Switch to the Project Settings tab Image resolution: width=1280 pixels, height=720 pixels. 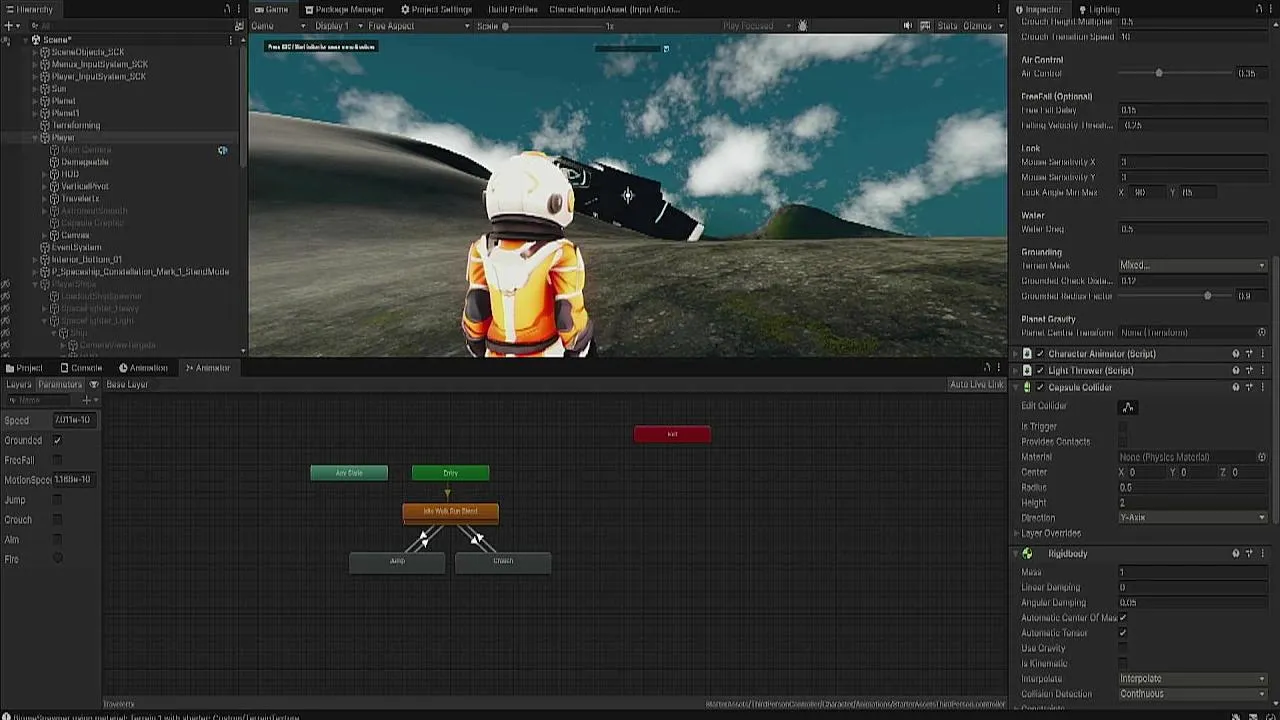pyautogui.click(x=436, y=9)
